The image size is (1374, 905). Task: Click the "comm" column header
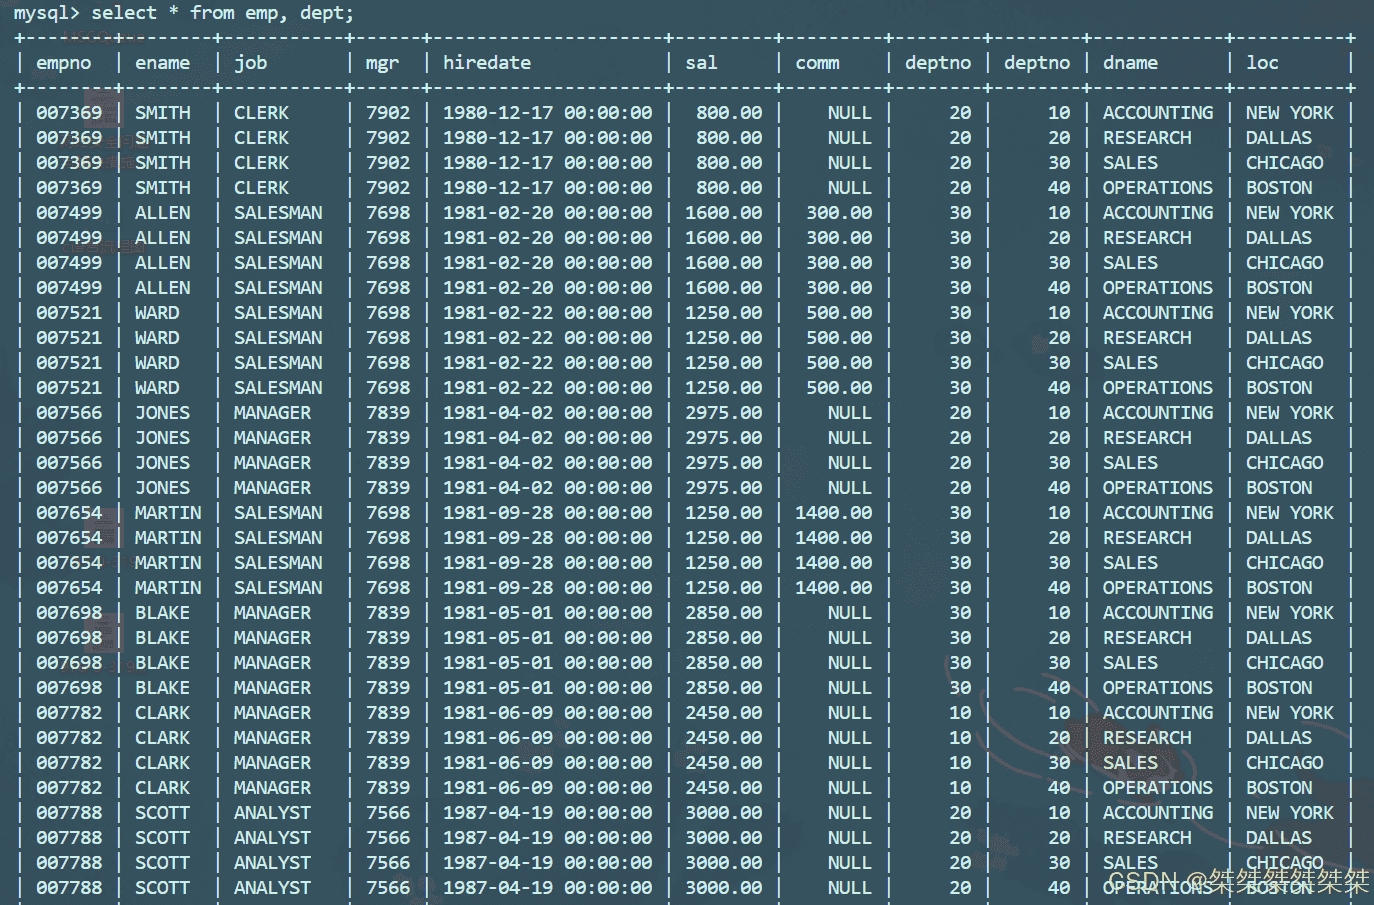[817, 63]
